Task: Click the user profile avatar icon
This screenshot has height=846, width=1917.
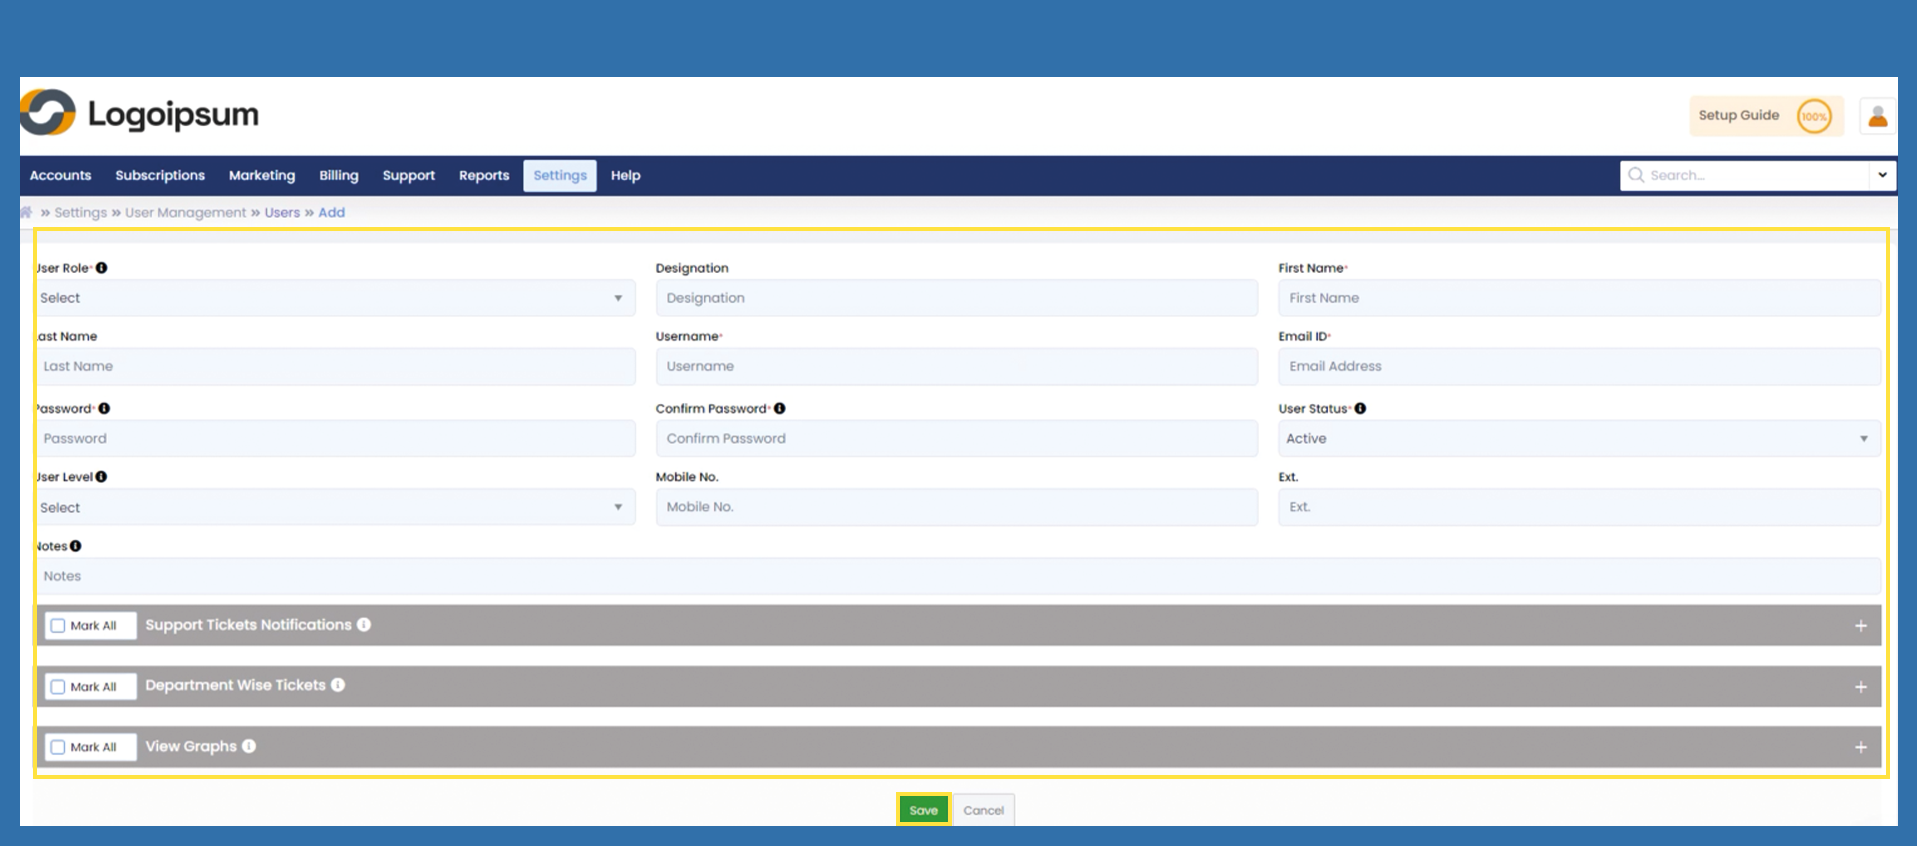Action: pyautogui.click(x=1877, y=116)
